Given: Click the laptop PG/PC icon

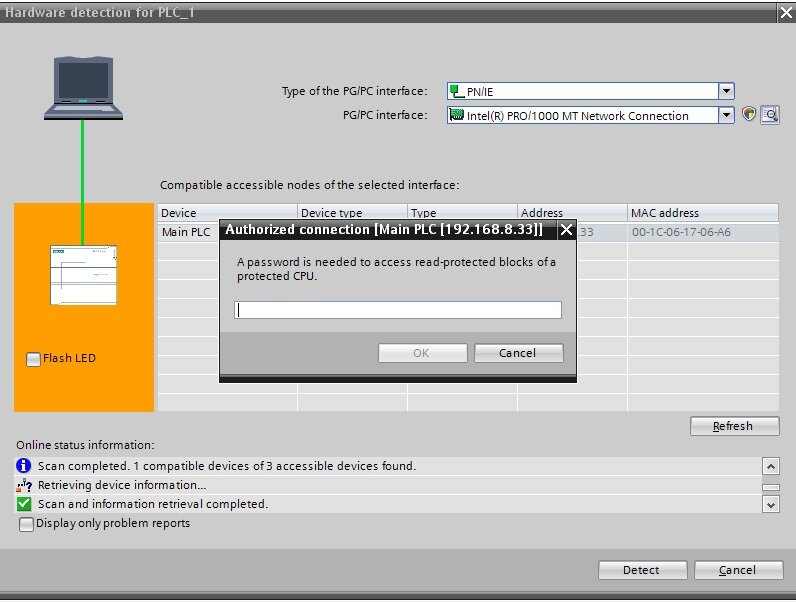Looking at the screenshot, I should coord(83,88).
